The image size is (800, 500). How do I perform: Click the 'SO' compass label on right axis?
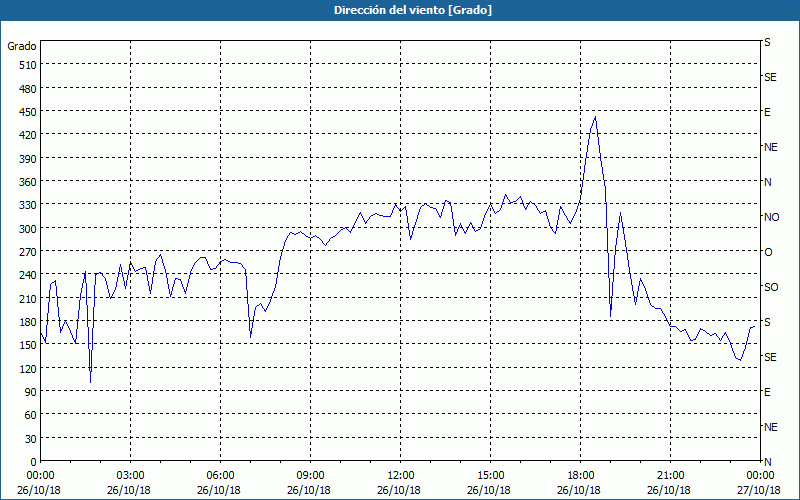[x=771, y=287]
